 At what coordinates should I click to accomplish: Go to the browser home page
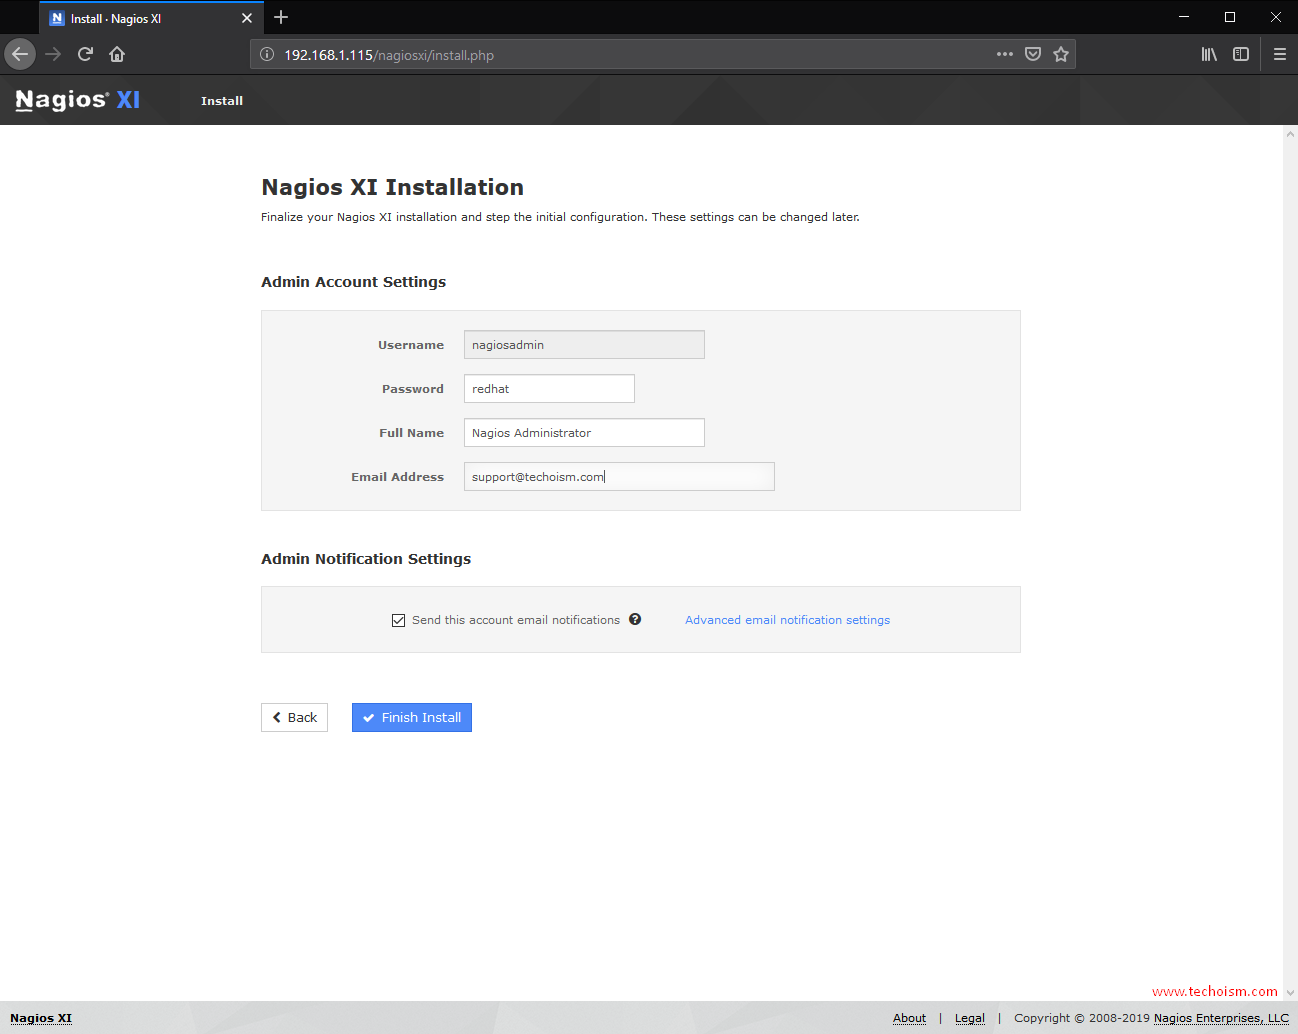coord(117,54)
